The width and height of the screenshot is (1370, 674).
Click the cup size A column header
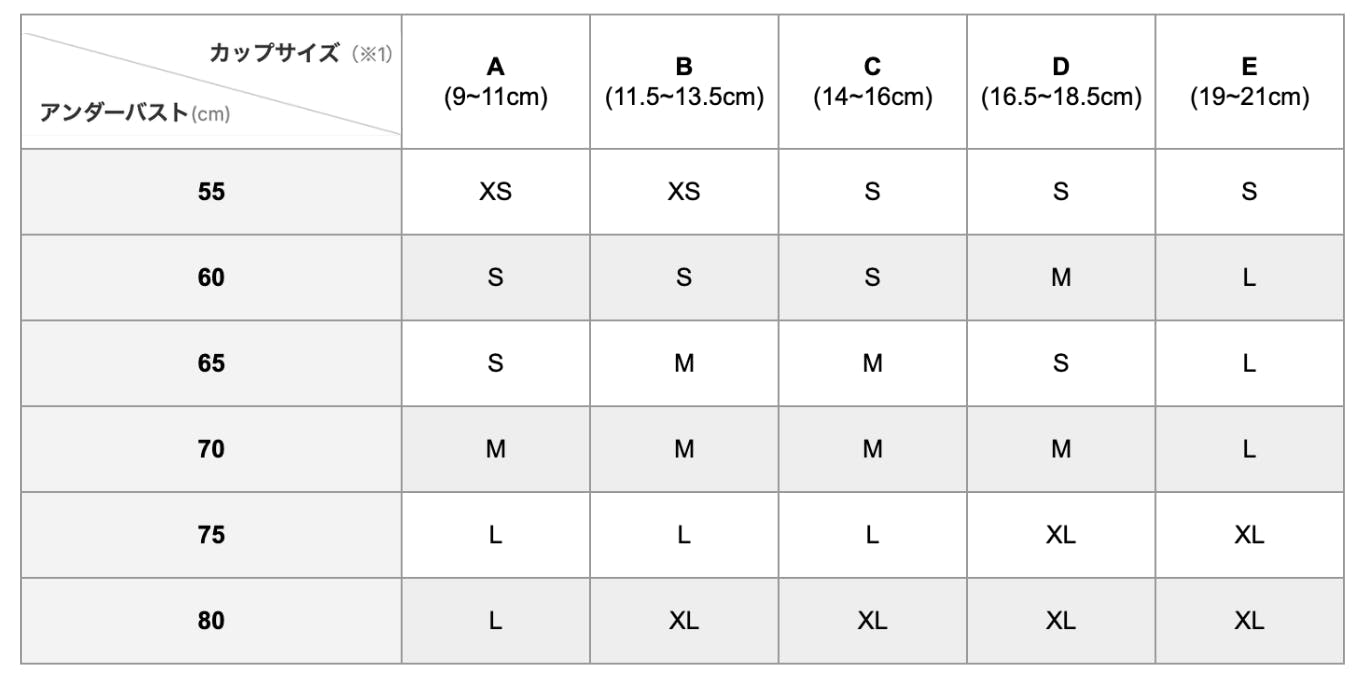495,82
